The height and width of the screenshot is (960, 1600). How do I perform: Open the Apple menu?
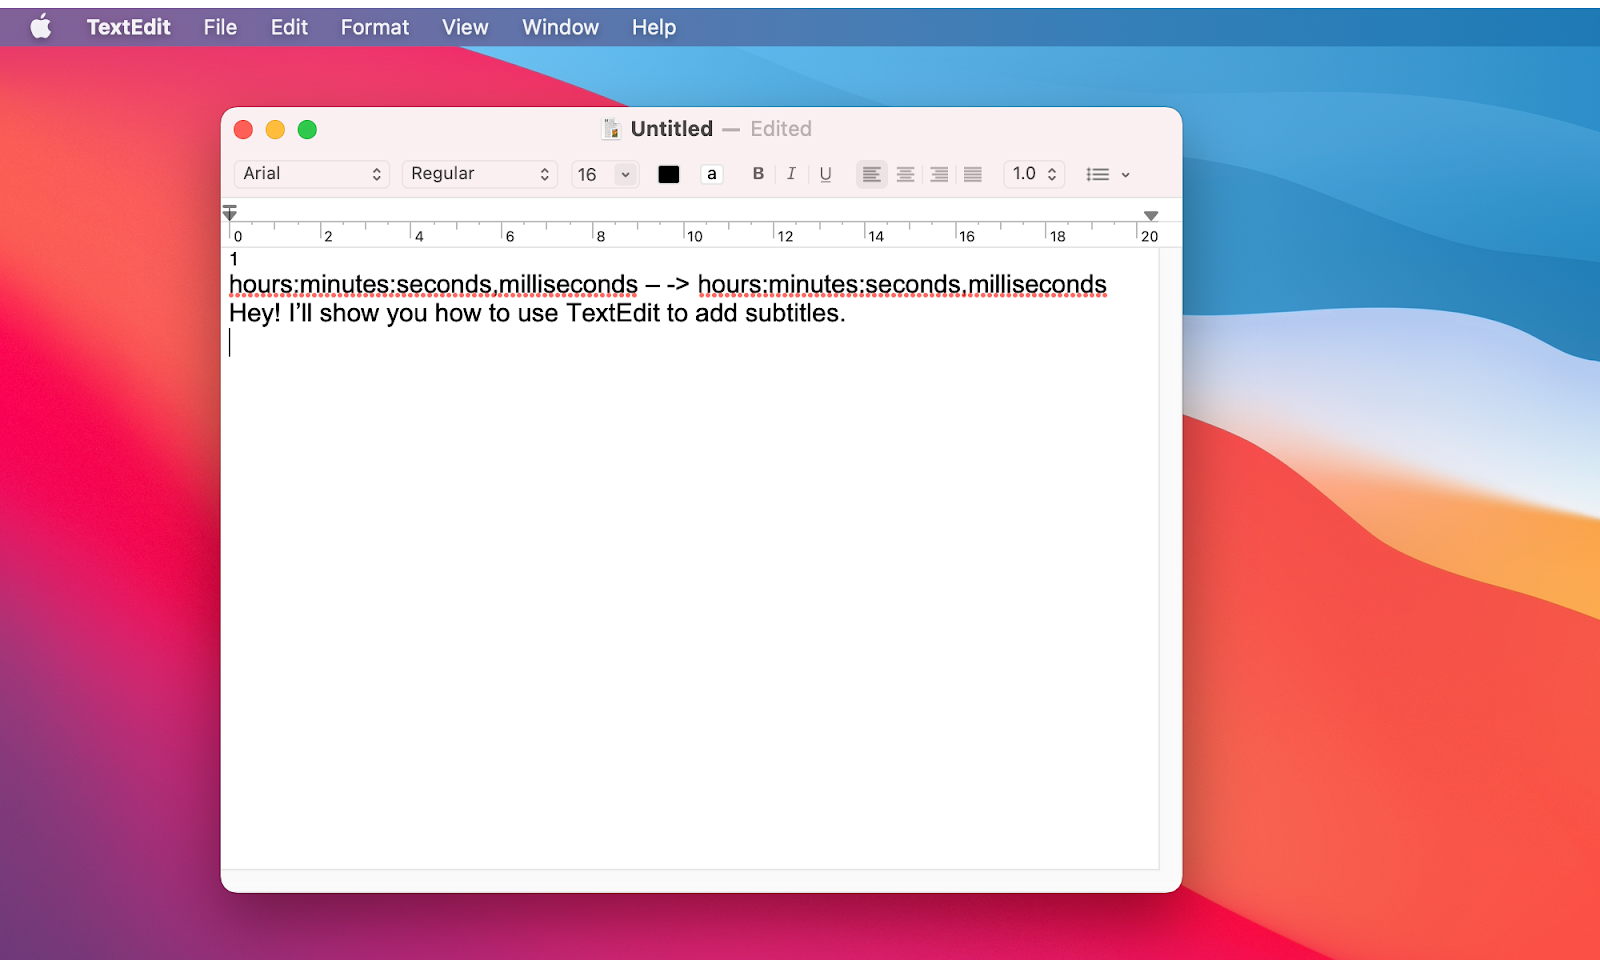tap(41, 27)
